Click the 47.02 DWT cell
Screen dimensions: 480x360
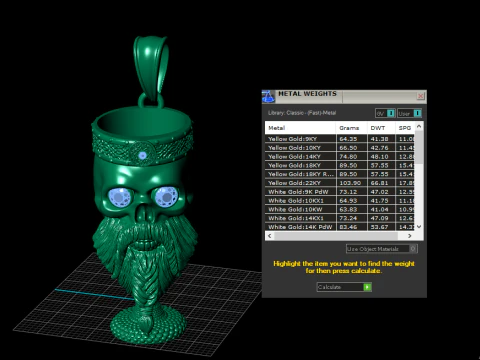coord(381,192)
